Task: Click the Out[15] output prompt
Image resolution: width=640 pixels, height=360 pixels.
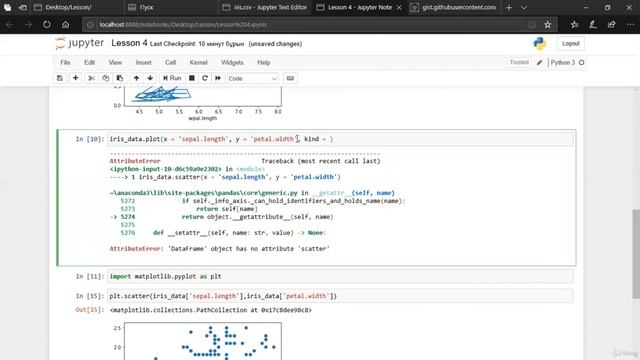Action: (x=90, y=310)
